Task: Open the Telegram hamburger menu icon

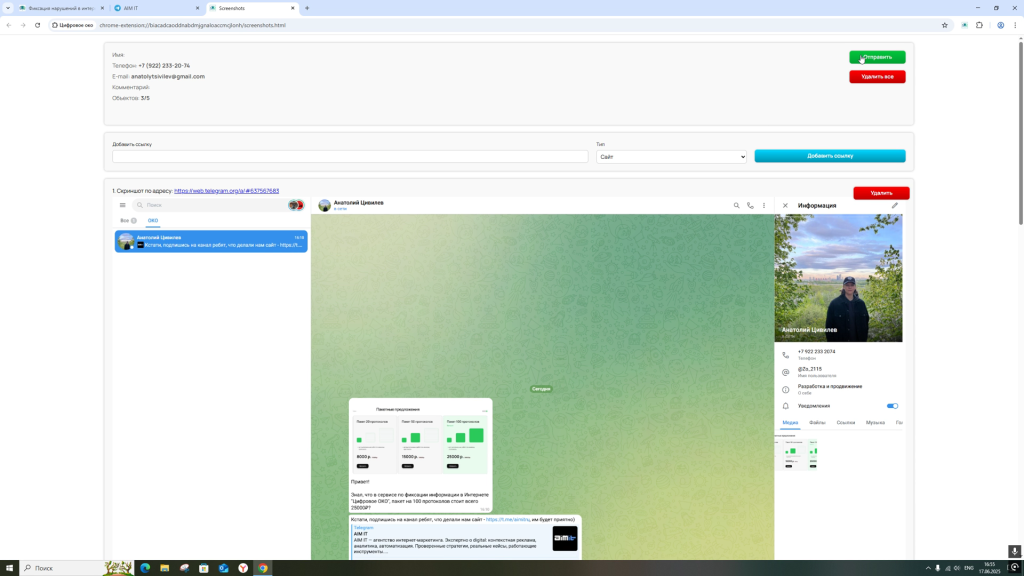Action: 123,205
